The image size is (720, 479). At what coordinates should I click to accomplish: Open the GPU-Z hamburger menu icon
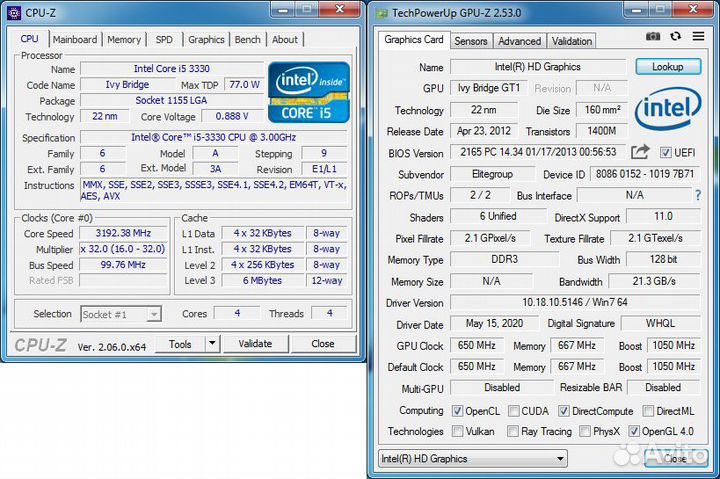tap(698, 36)
